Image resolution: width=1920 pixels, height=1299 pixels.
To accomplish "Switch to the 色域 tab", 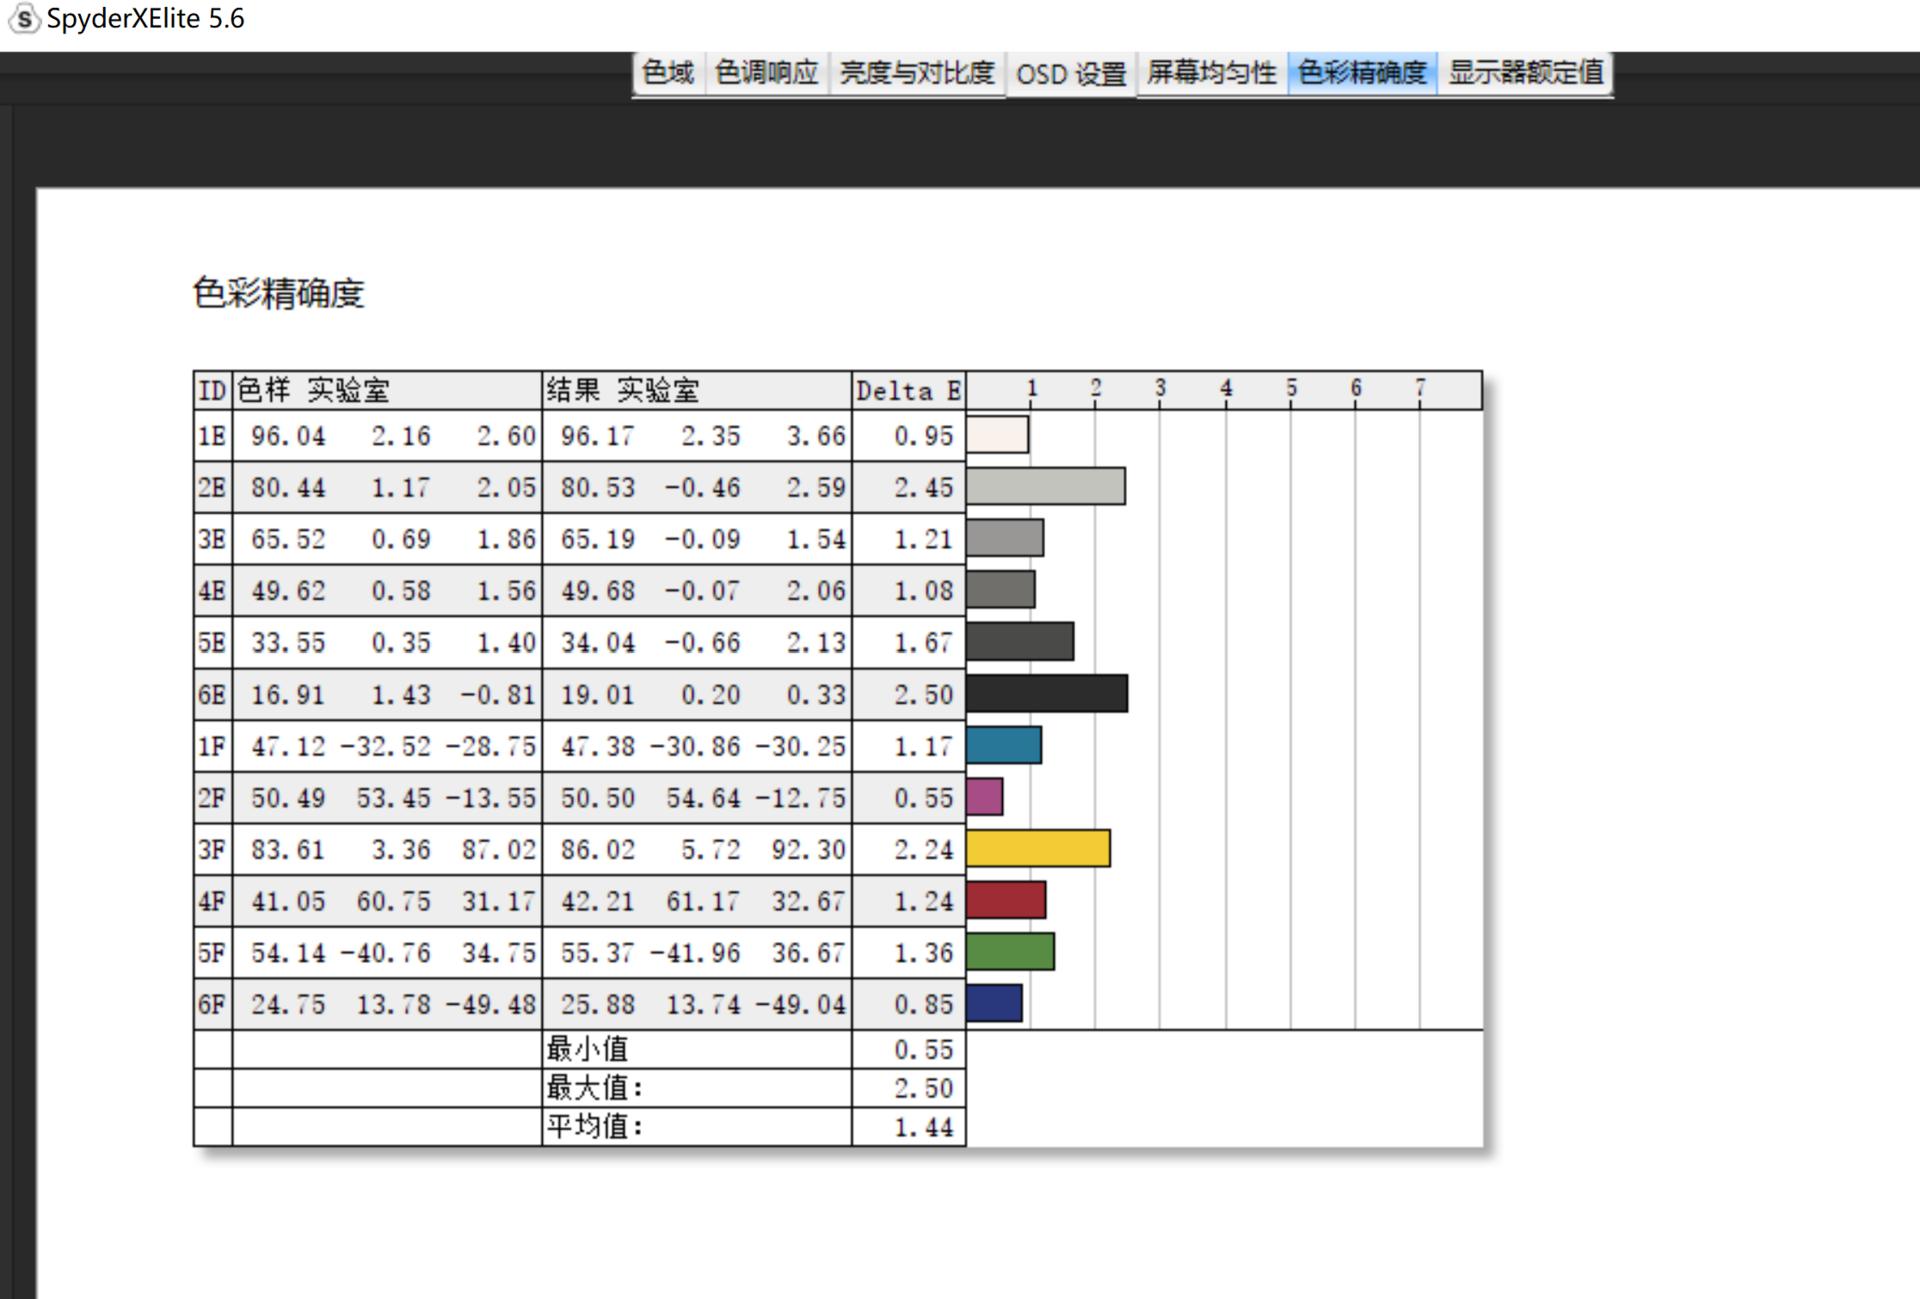I will [x=668, y=73].
